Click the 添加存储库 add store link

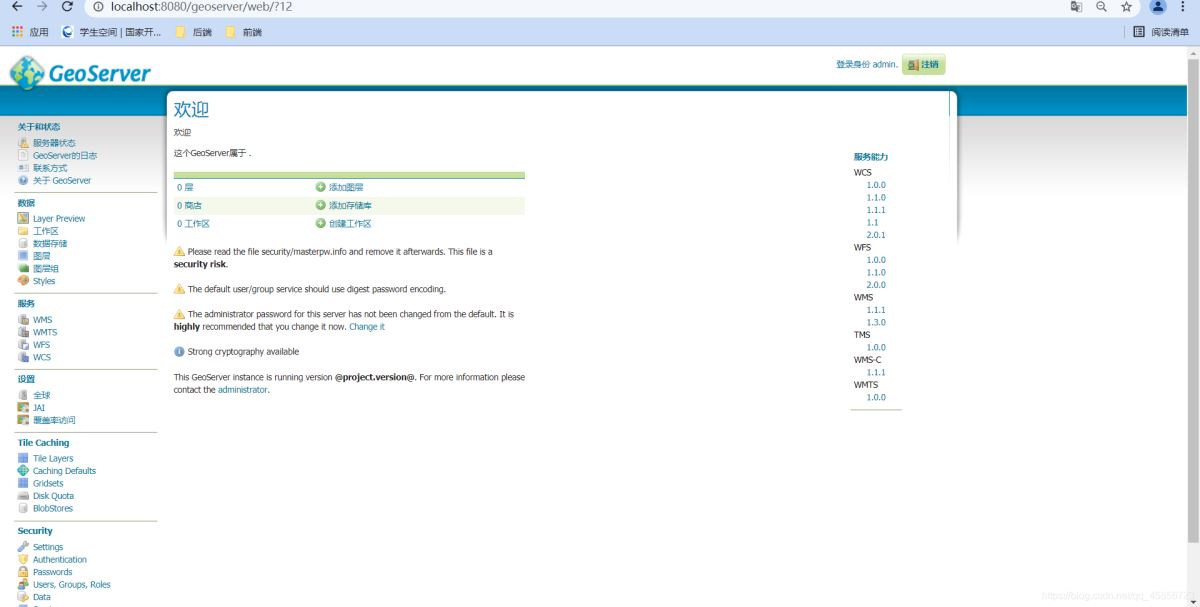click(351, 205)
